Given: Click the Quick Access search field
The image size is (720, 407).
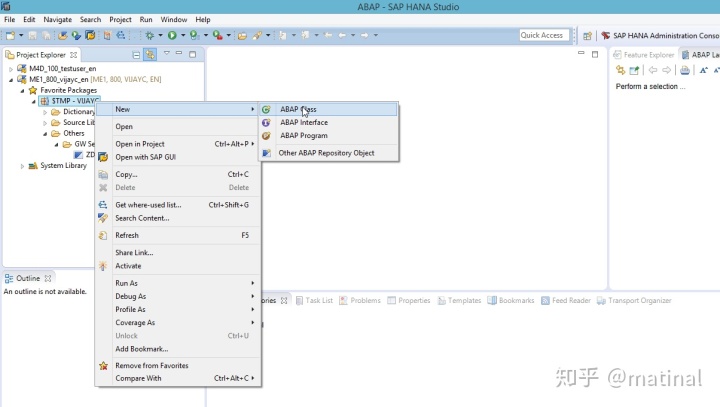Looking at the screenshot, I should (x=544, y=35).
